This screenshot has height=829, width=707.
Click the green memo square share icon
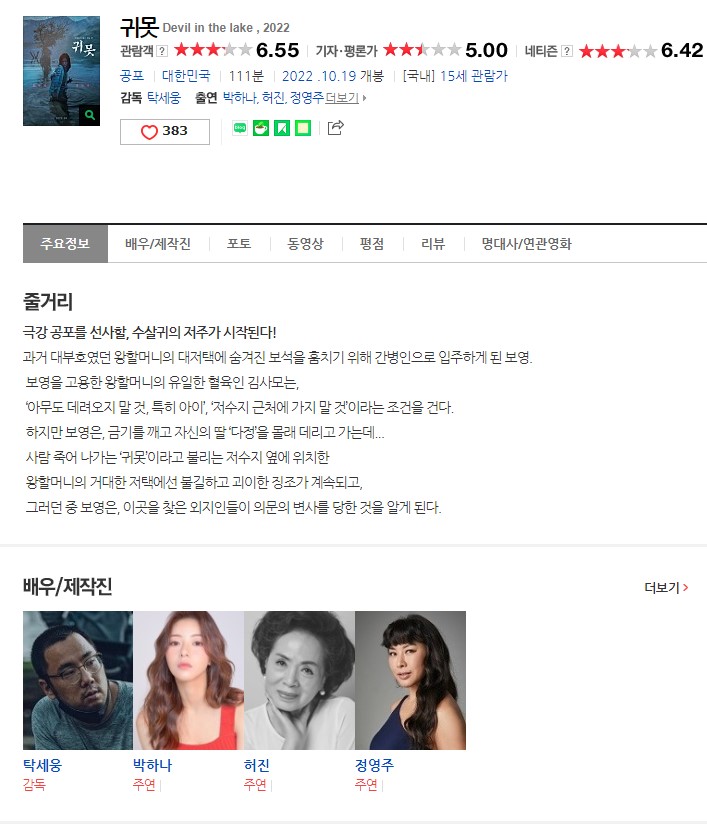pyautogui.click(x=303, y=128)
